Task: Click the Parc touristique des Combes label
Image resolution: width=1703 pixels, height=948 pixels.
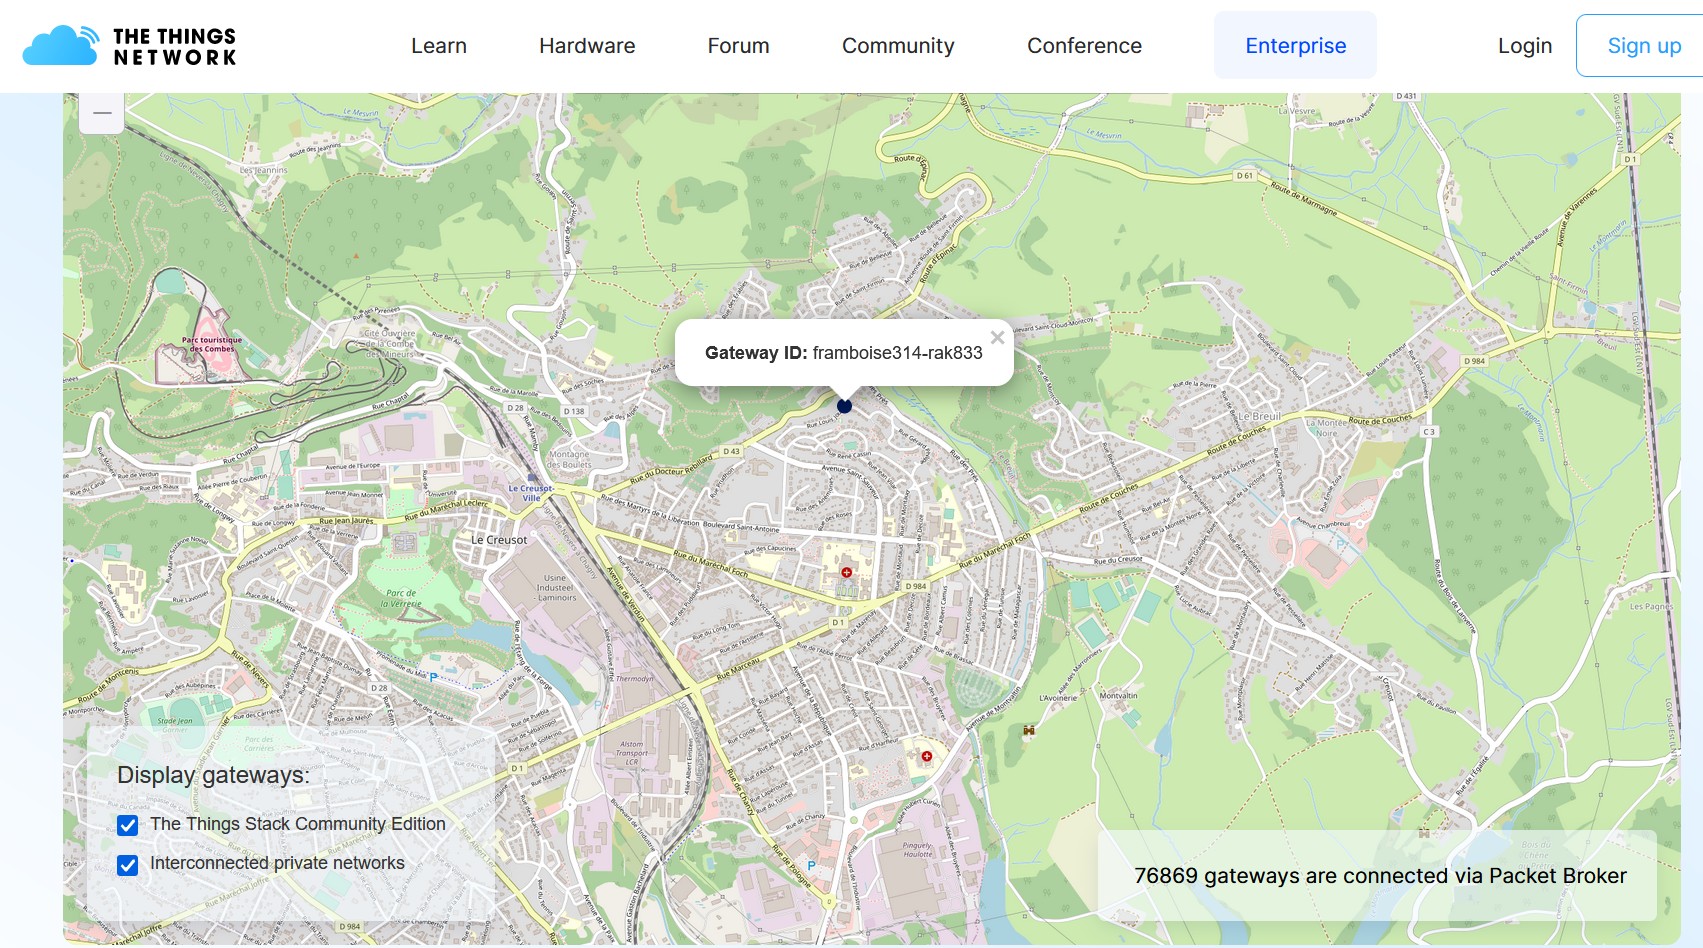Action: (x=212, y=344)
